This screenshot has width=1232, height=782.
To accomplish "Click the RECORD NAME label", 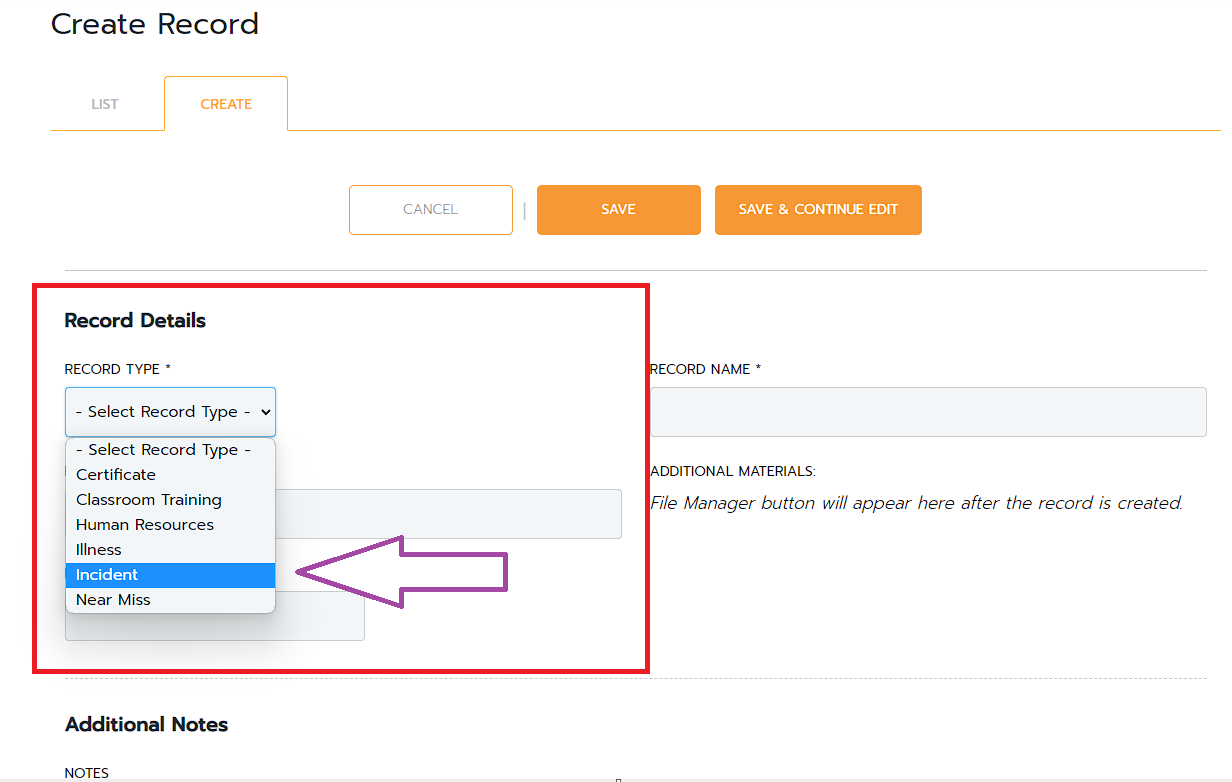I will point(706,369).
